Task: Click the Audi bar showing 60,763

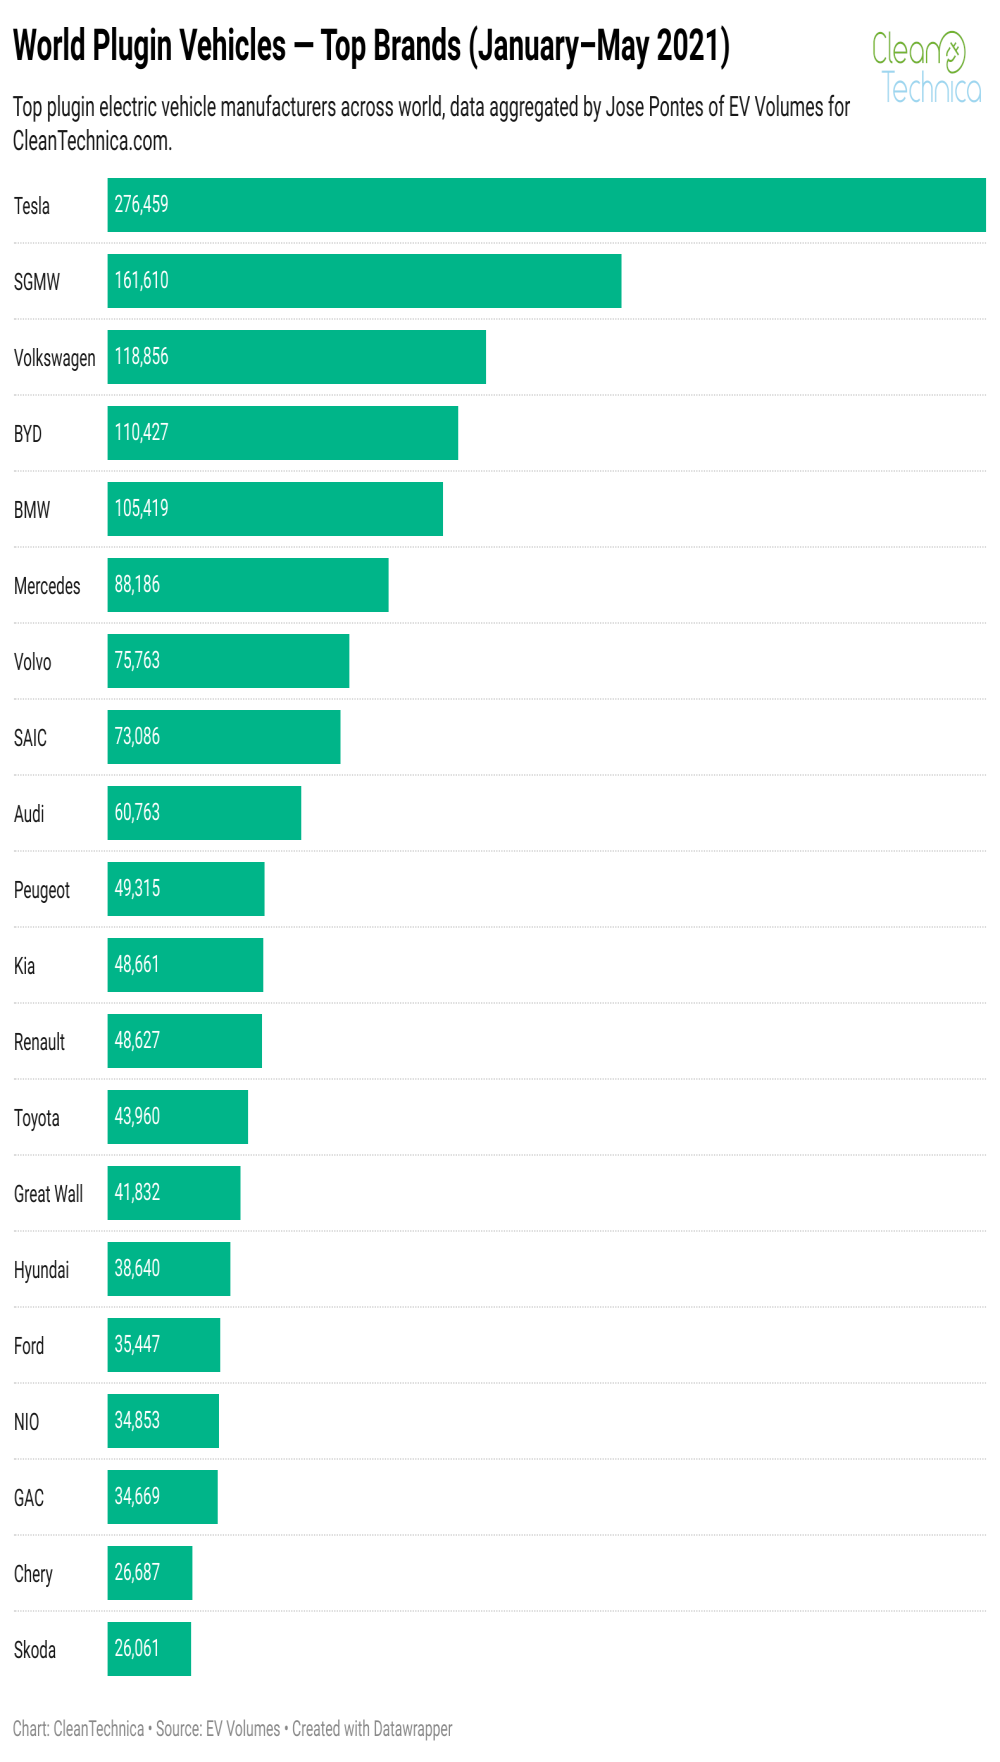Action: coord(204,813)
